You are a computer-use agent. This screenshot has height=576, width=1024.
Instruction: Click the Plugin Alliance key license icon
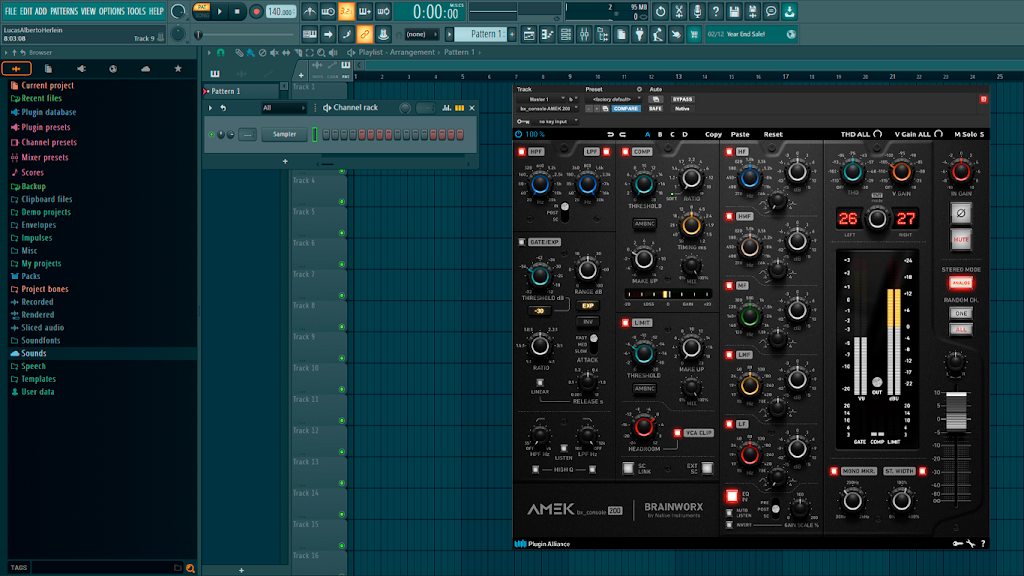tap(957, 543)
